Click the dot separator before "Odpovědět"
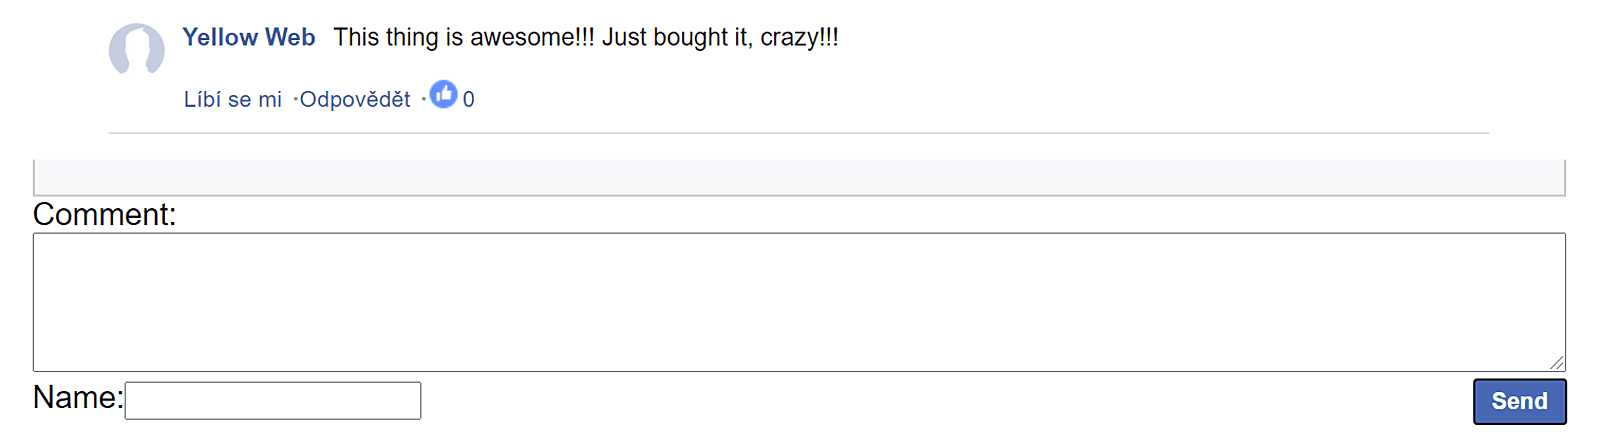 point(295,100)
